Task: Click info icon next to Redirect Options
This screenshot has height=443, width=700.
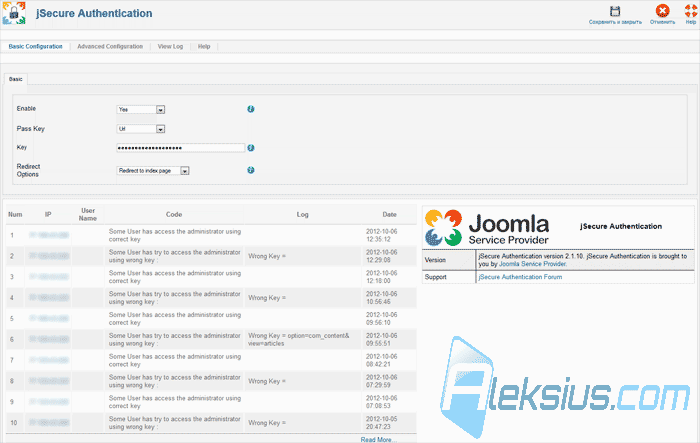Action: [x=251, y=170]
